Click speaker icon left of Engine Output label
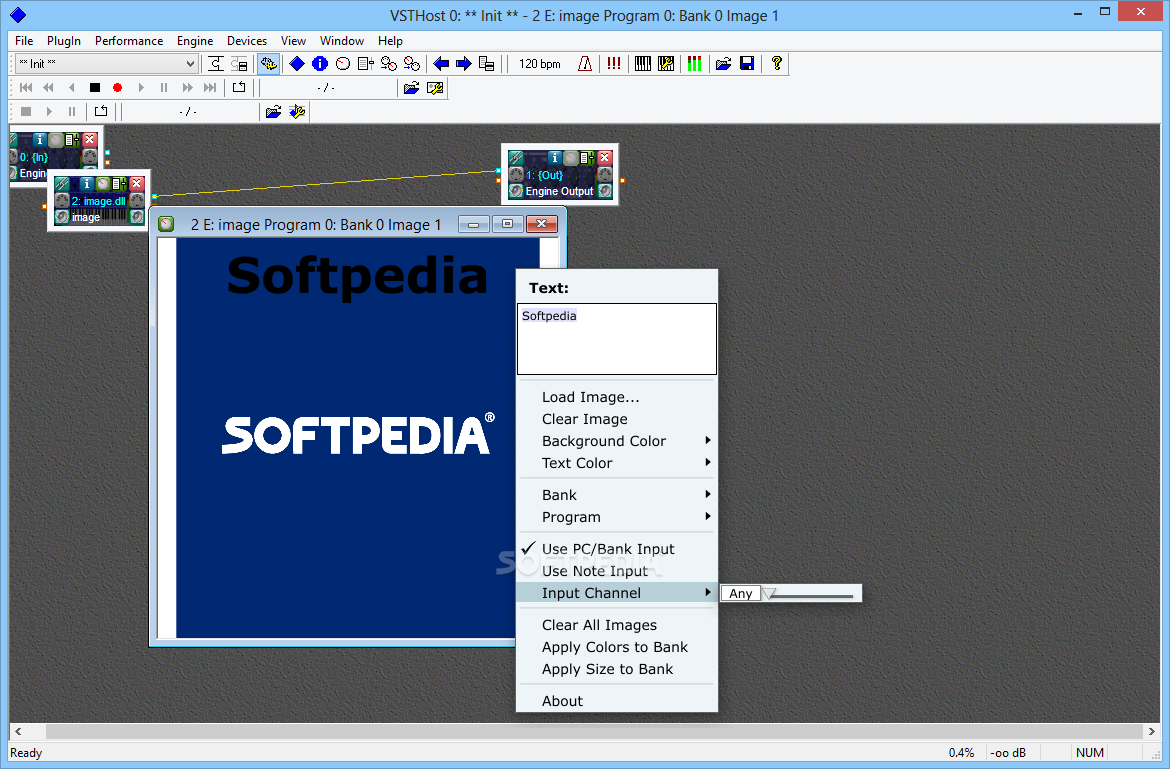Image resolution: width=1170 pixels, height=769 pixels. tap(516, 191)
